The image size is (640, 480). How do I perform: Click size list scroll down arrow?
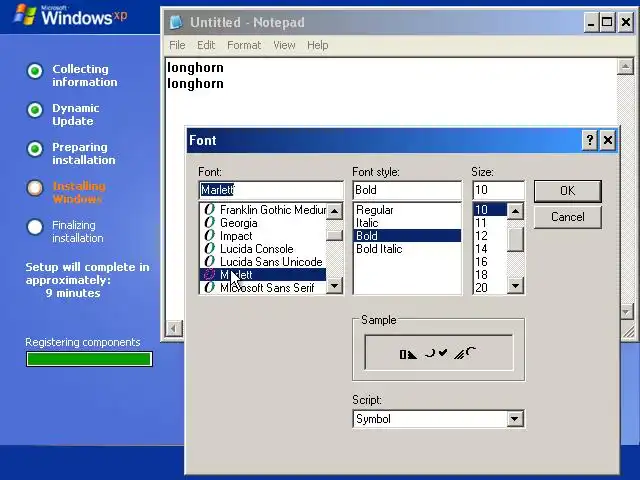pos(516,285)
